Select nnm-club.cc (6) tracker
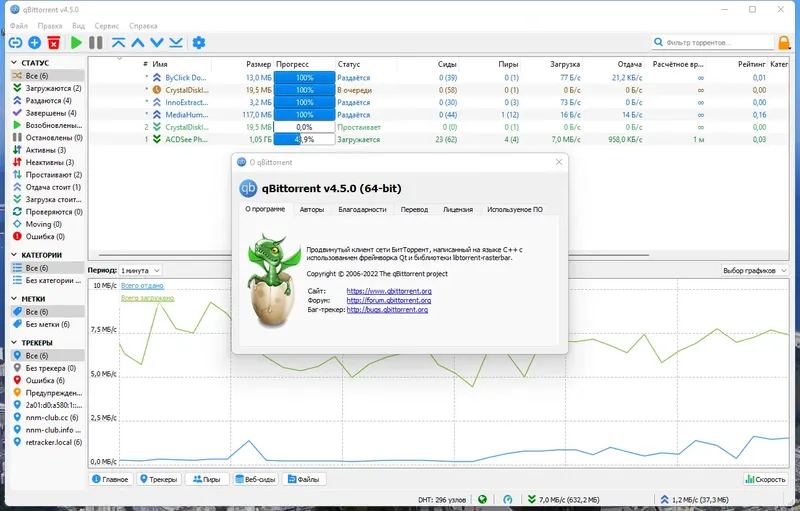The image size is (800, 511). click(47, 418)
